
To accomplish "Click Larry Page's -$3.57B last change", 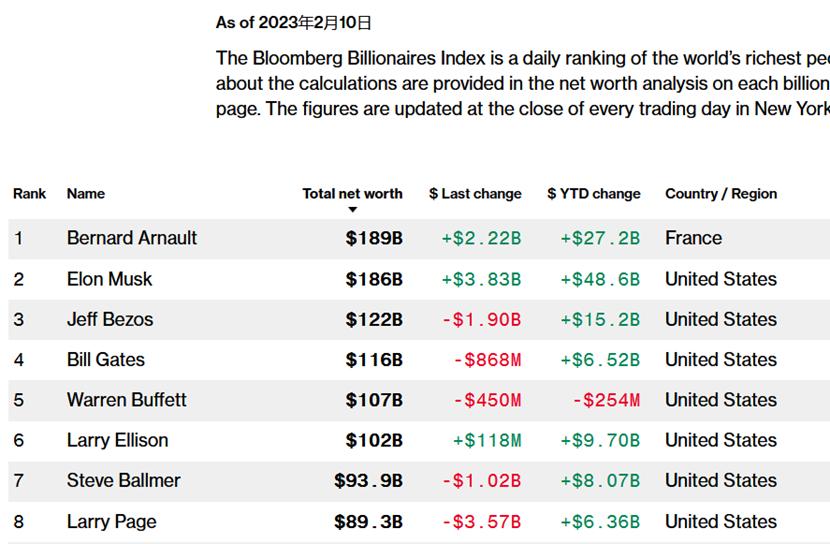I will coord(481,521).
